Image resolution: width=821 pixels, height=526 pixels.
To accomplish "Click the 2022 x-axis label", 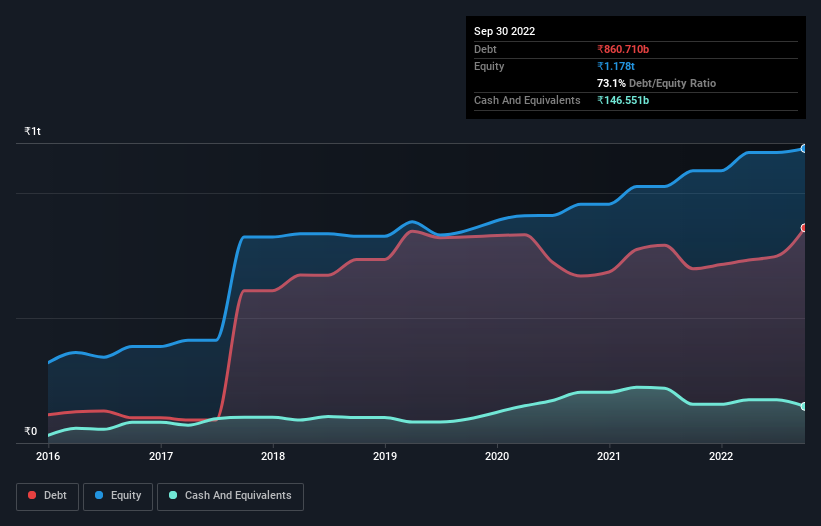I will point(721,456).
